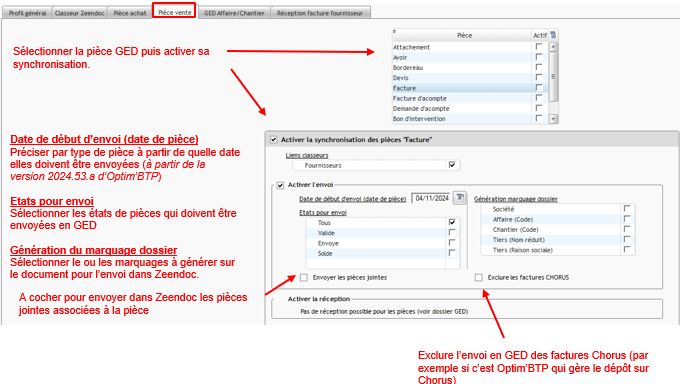Select the Pièce vente tab
680x384 pixels.
pyautogui.click(x=174, y=12)
